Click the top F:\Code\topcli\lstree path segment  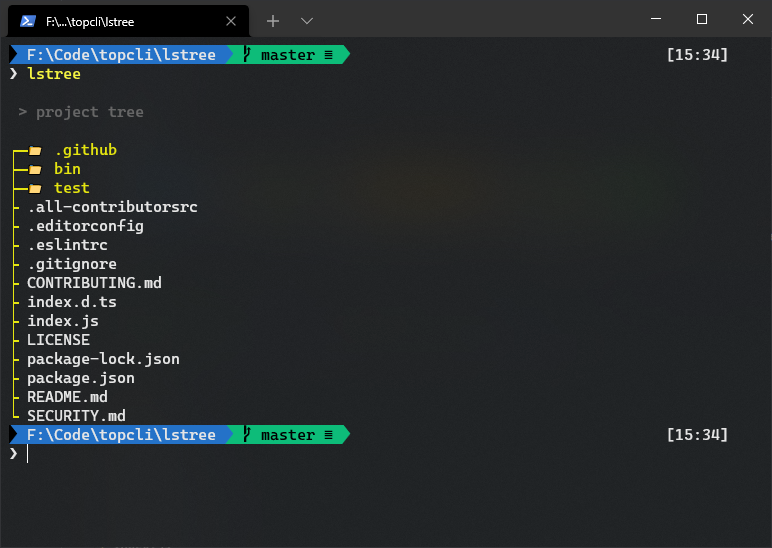(x=121, y=55)
